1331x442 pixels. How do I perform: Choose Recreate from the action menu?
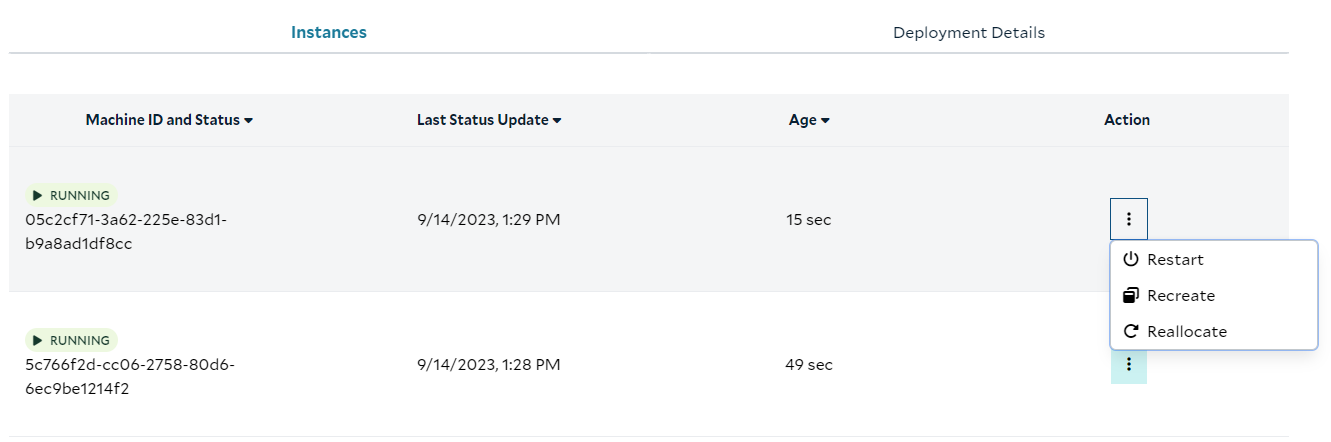(x=1181, y=296)
